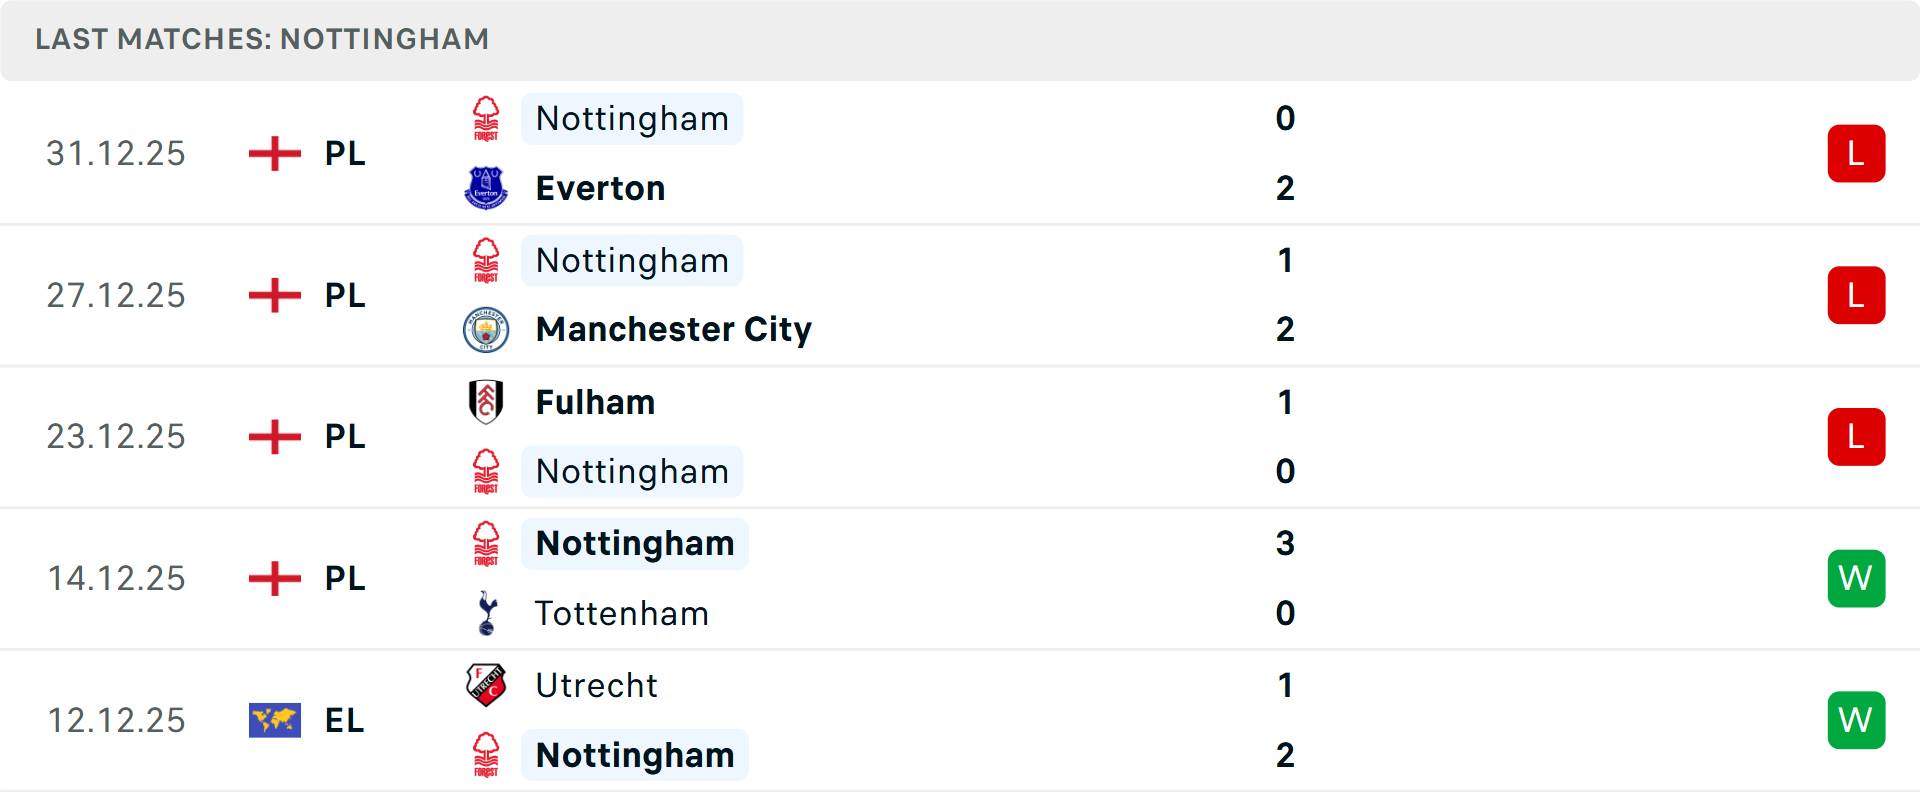The height and width of the screenshot is (792, 1920).
Task: Open the Manchester City team link
Action: coord(673,329)
